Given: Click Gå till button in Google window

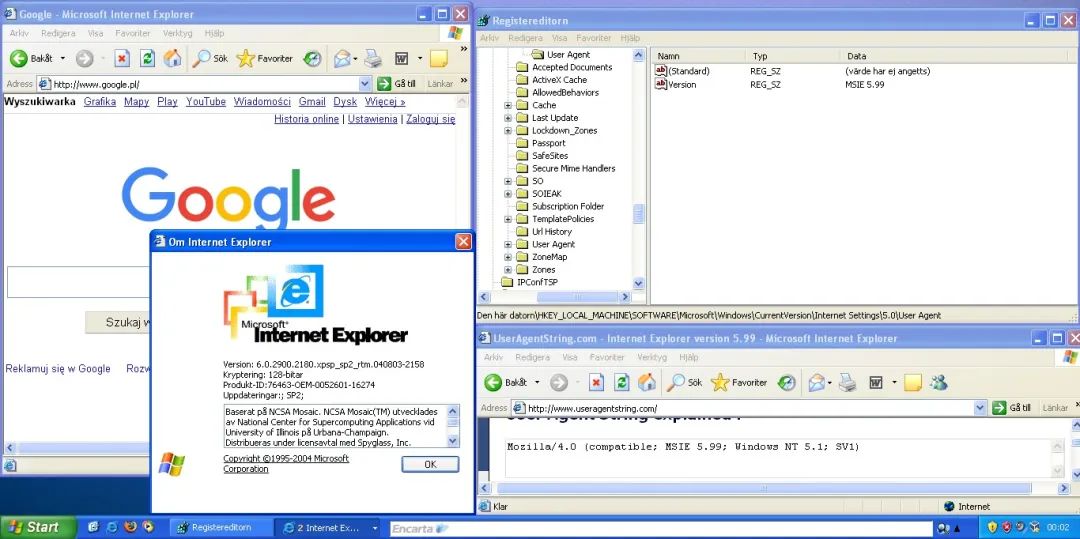Looking at the screenshot, I should tap(397, 84).
